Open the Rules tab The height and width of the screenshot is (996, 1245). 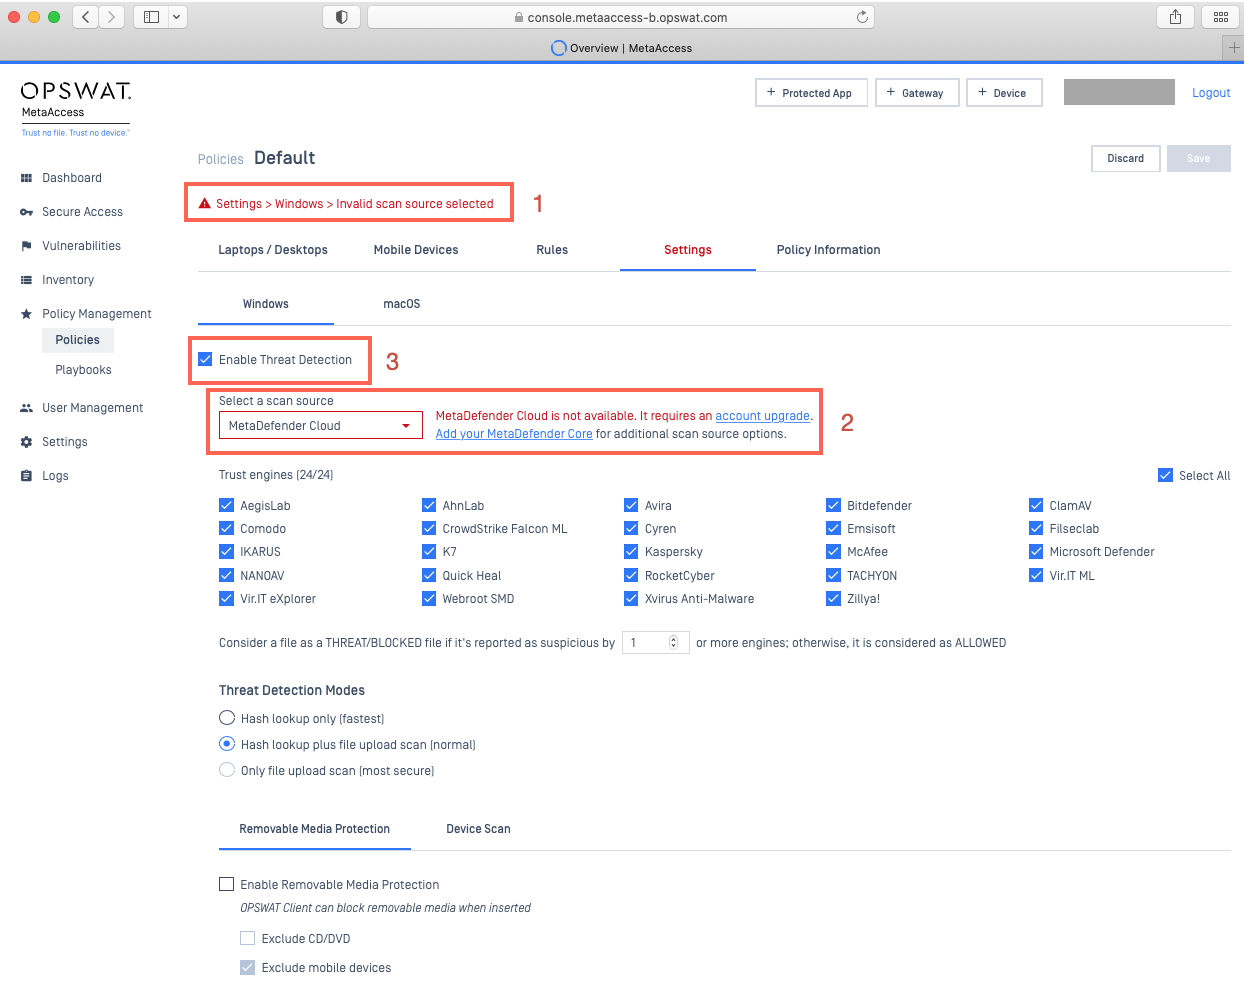pyautogui.click(x=552, y=250)
